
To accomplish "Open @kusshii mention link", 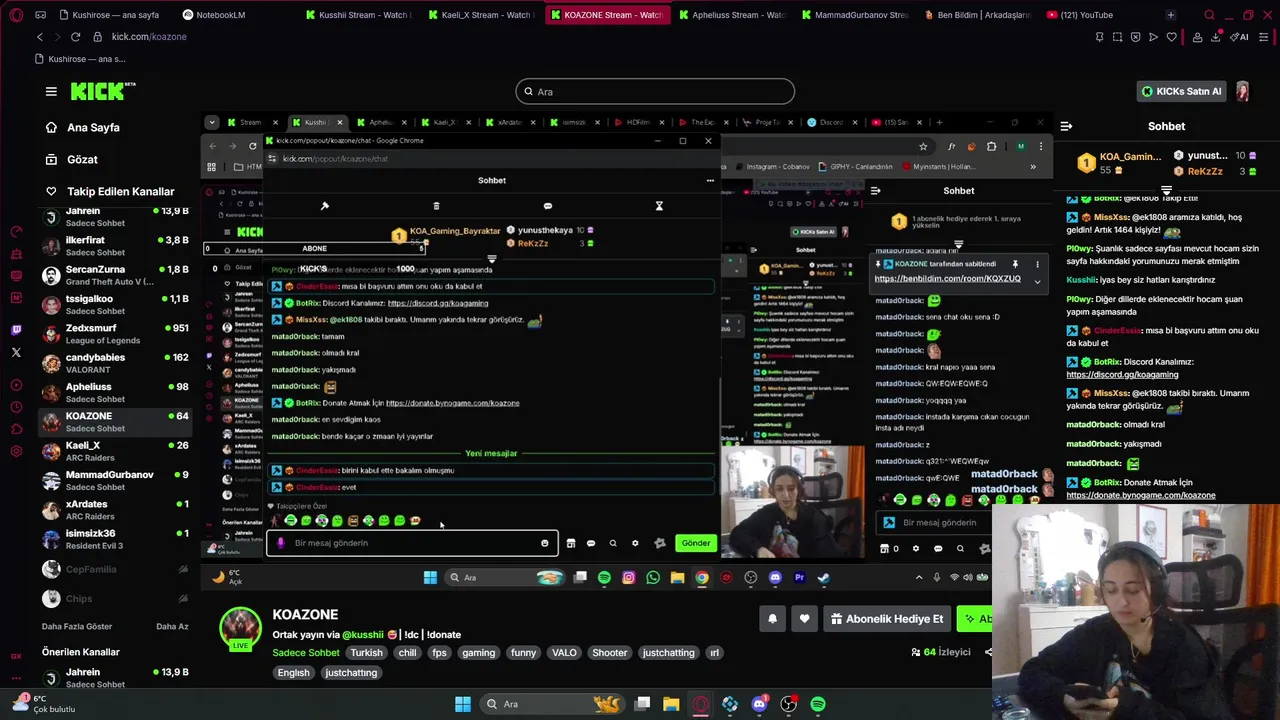I will coord(363,635).
